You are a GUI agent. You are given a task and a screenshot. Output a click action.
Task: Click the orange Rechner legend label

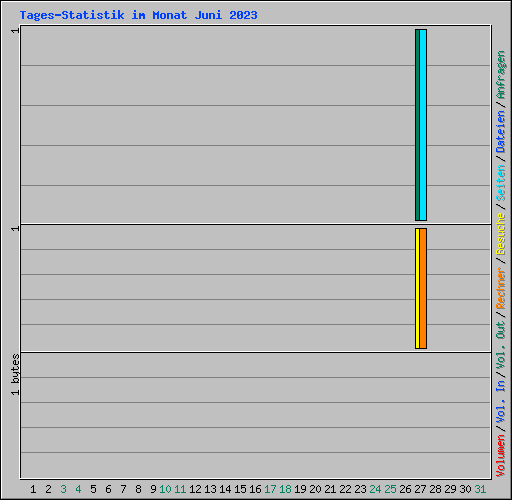[500, 288]
